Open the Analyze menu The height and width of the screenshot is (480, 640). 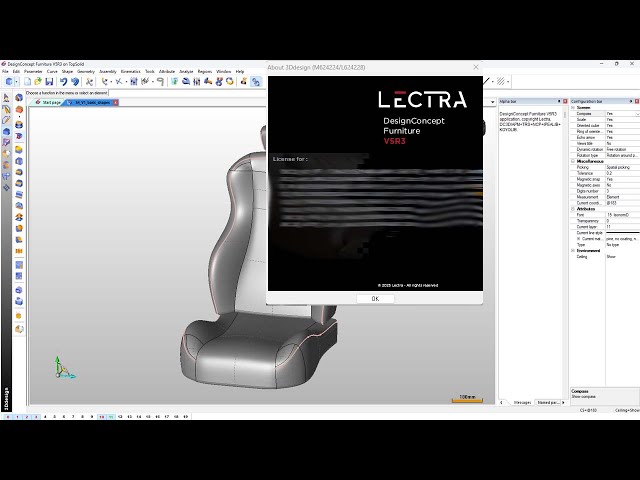[186, 71]
